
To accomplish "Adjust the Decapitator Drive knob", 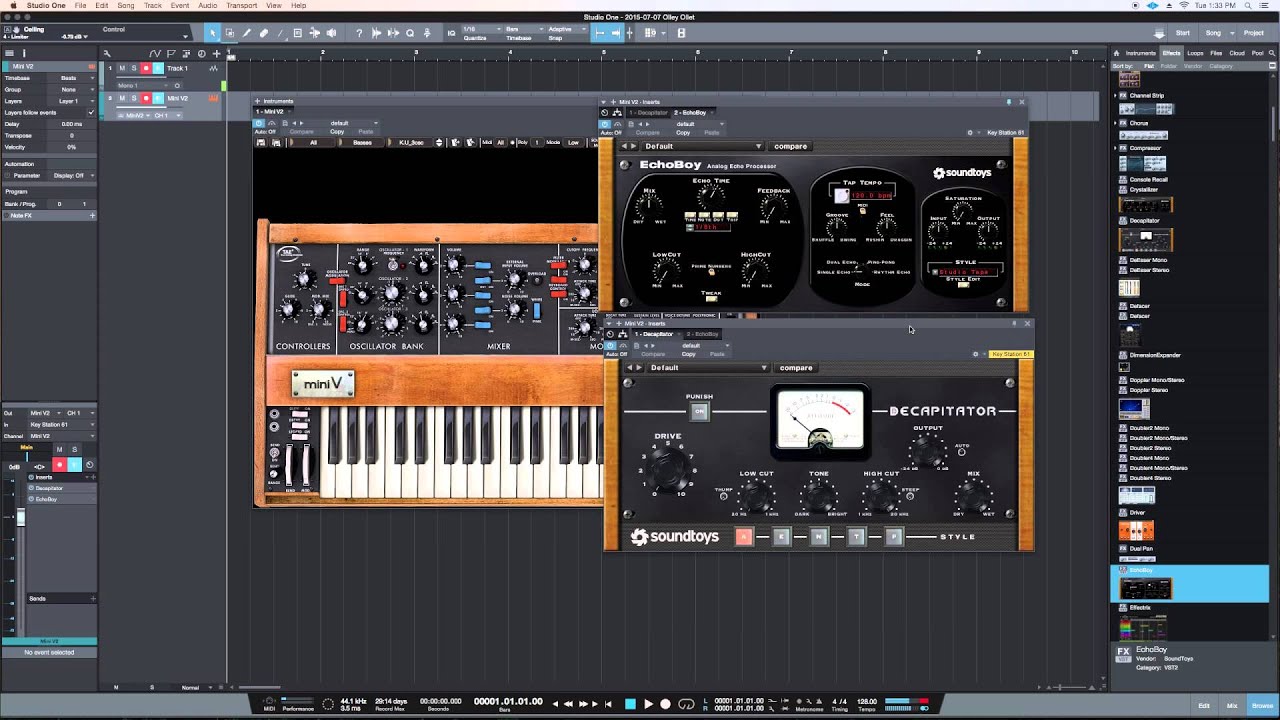I will 668,470.
